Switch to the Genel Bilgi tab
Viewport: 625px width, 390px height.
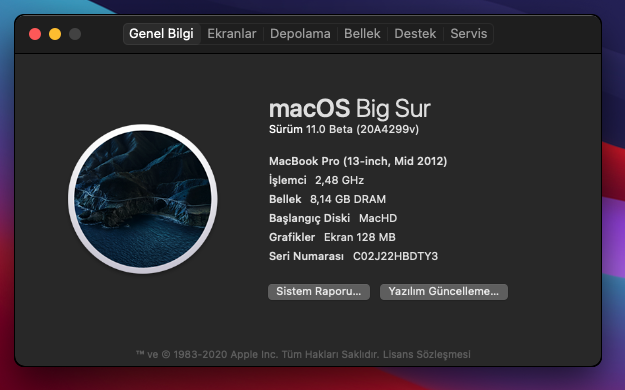[x=161, y=34]
